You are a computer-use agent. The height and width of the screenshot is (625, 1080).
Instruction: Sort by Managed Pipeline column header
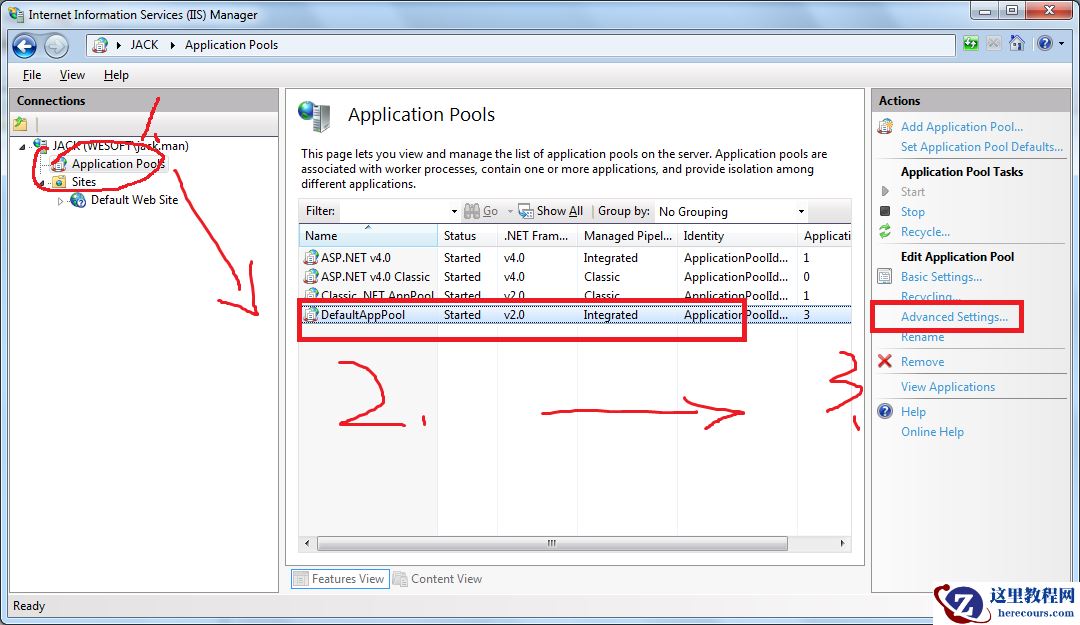pos(627,236)
